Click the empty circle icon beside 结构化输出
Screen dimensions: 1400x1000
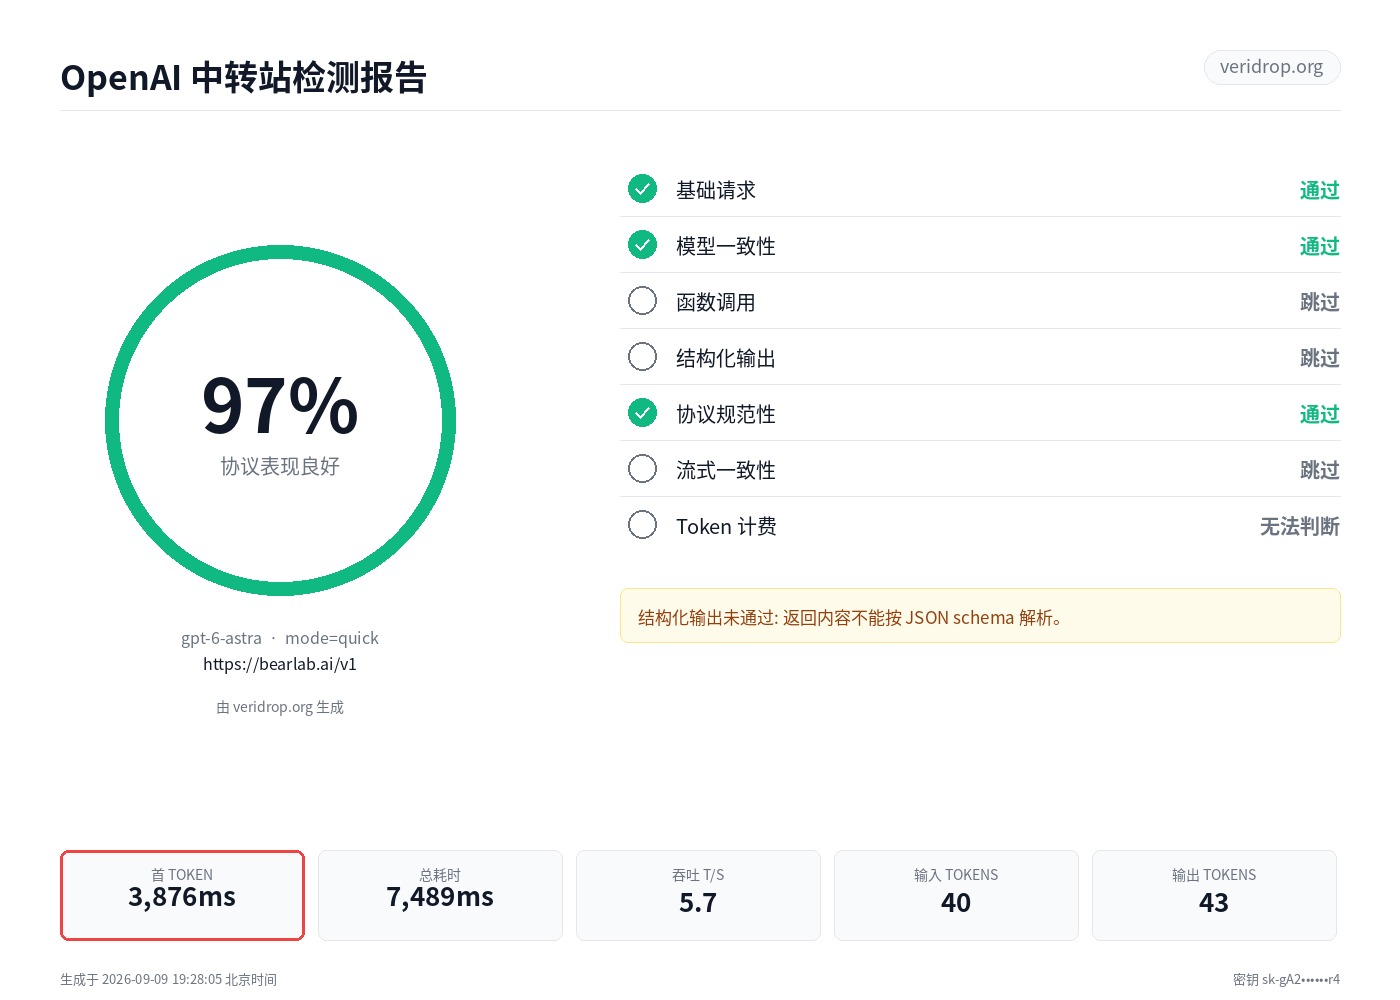(642, 356)
